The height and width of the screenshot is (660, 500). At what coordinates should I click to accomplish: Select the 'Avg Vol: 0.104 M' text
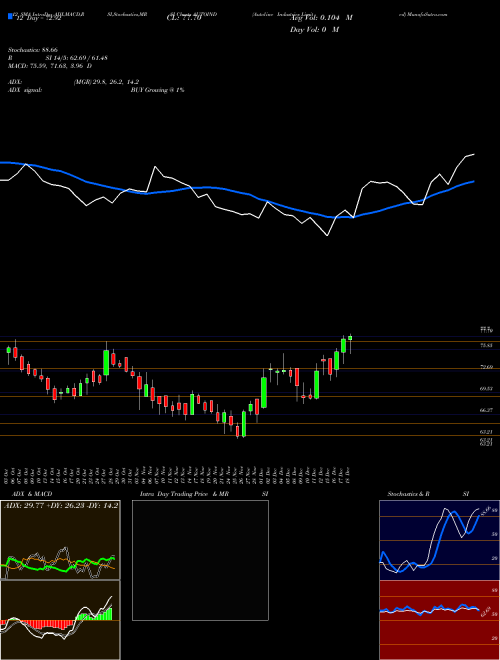tap(322, 18)
